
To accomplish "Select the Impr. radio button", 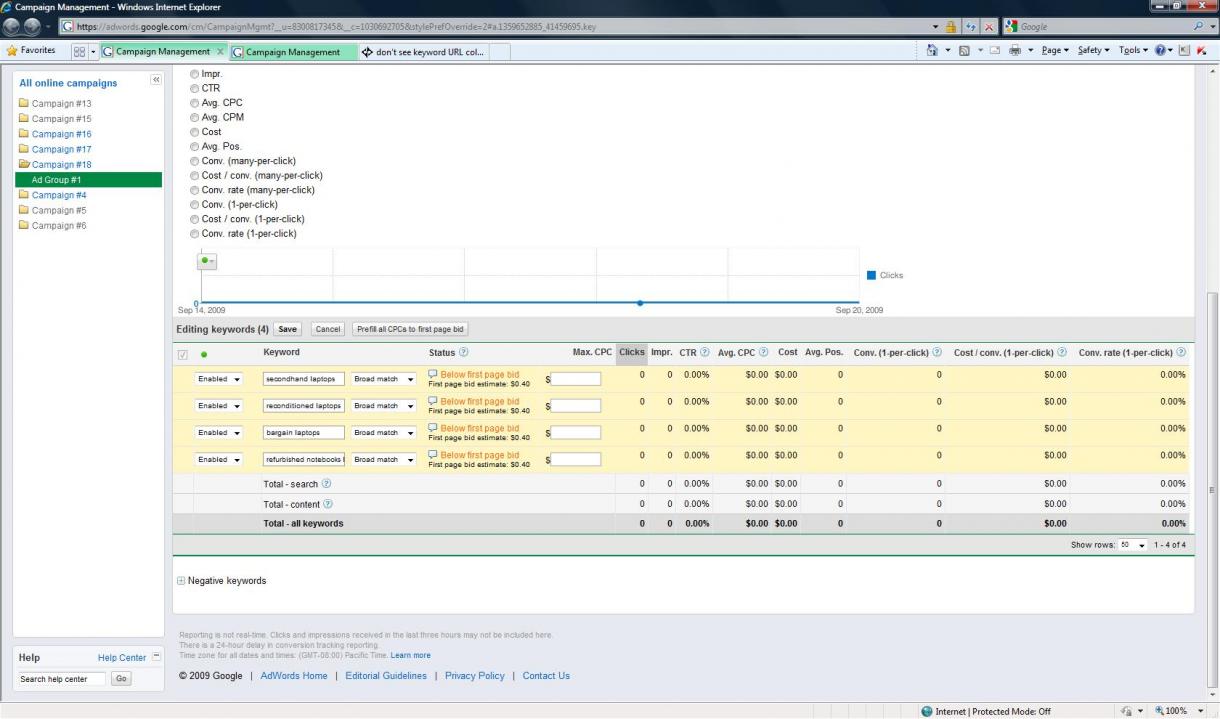I will point(194,74).
